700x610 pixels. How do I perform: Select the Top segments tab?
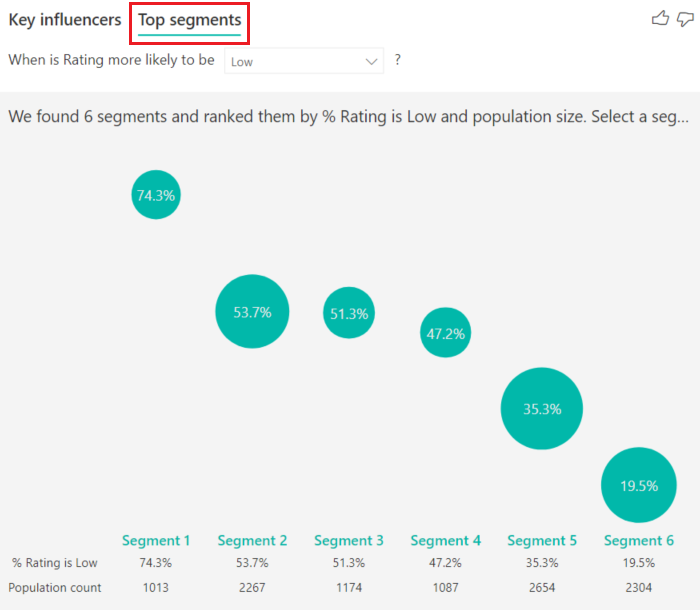189,20
